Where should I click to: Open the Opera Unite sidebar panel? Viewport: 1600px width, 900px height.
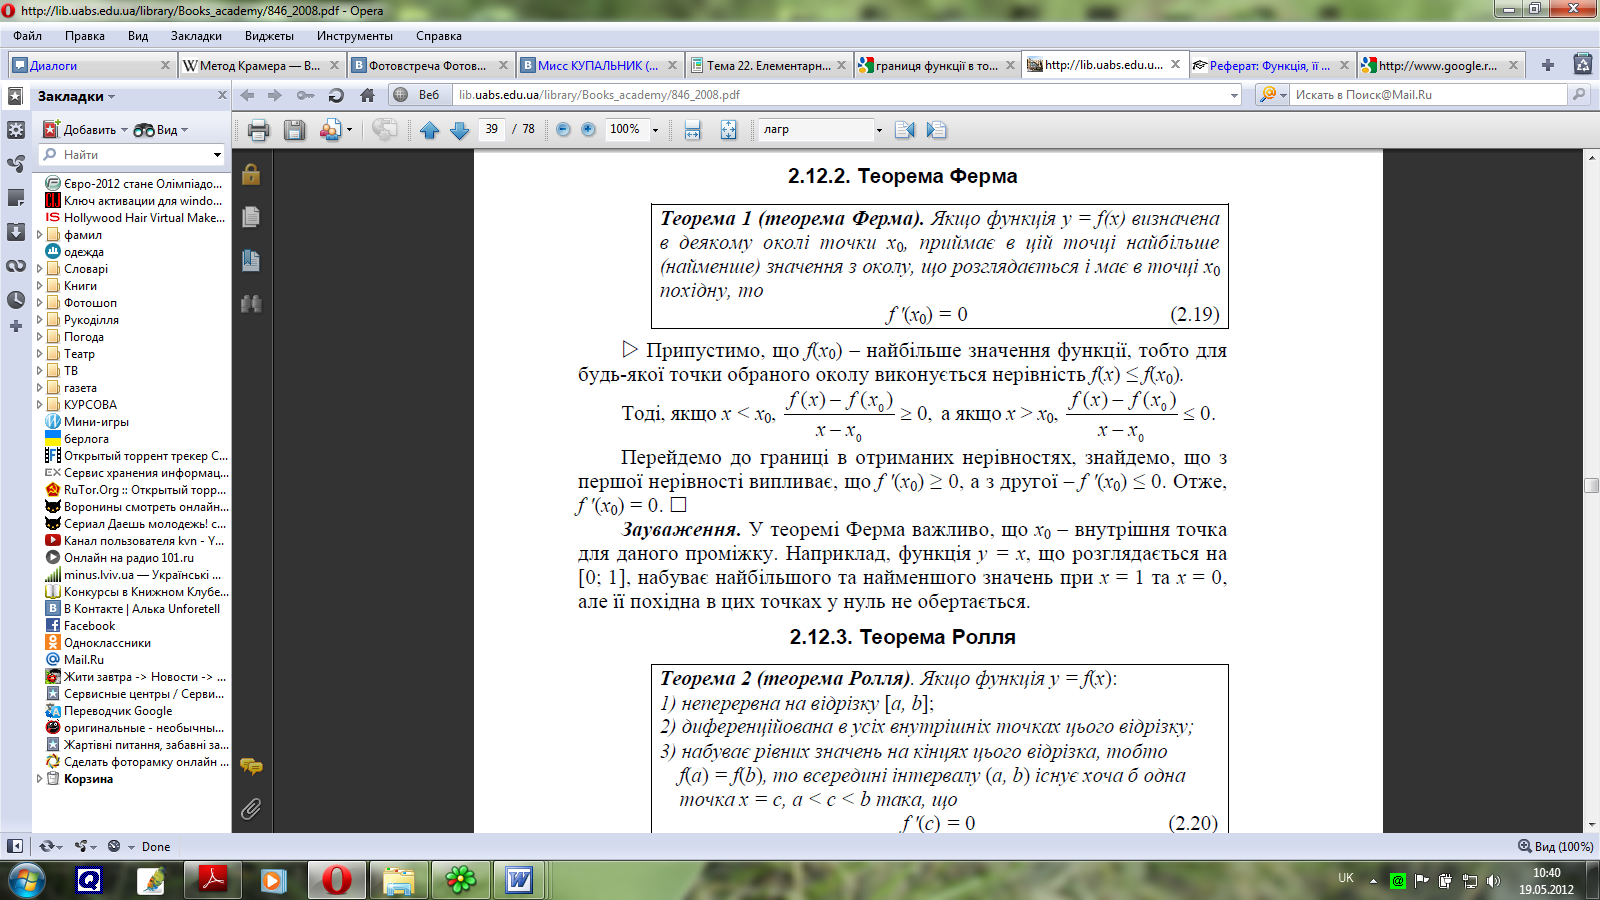(15, 163)
